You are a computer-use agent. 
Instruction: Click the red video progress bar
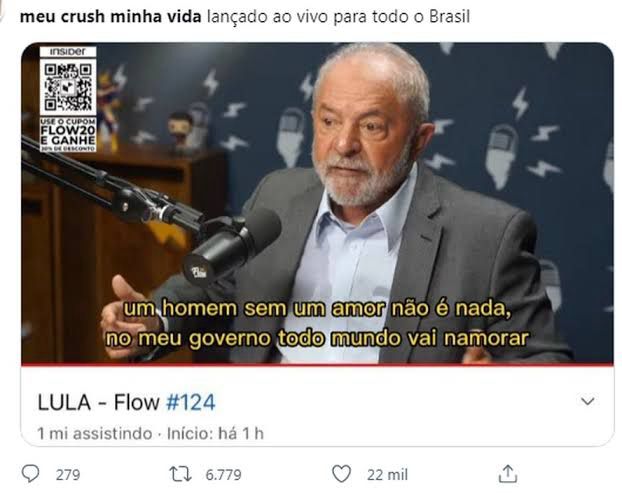click(x=317, y=364)
